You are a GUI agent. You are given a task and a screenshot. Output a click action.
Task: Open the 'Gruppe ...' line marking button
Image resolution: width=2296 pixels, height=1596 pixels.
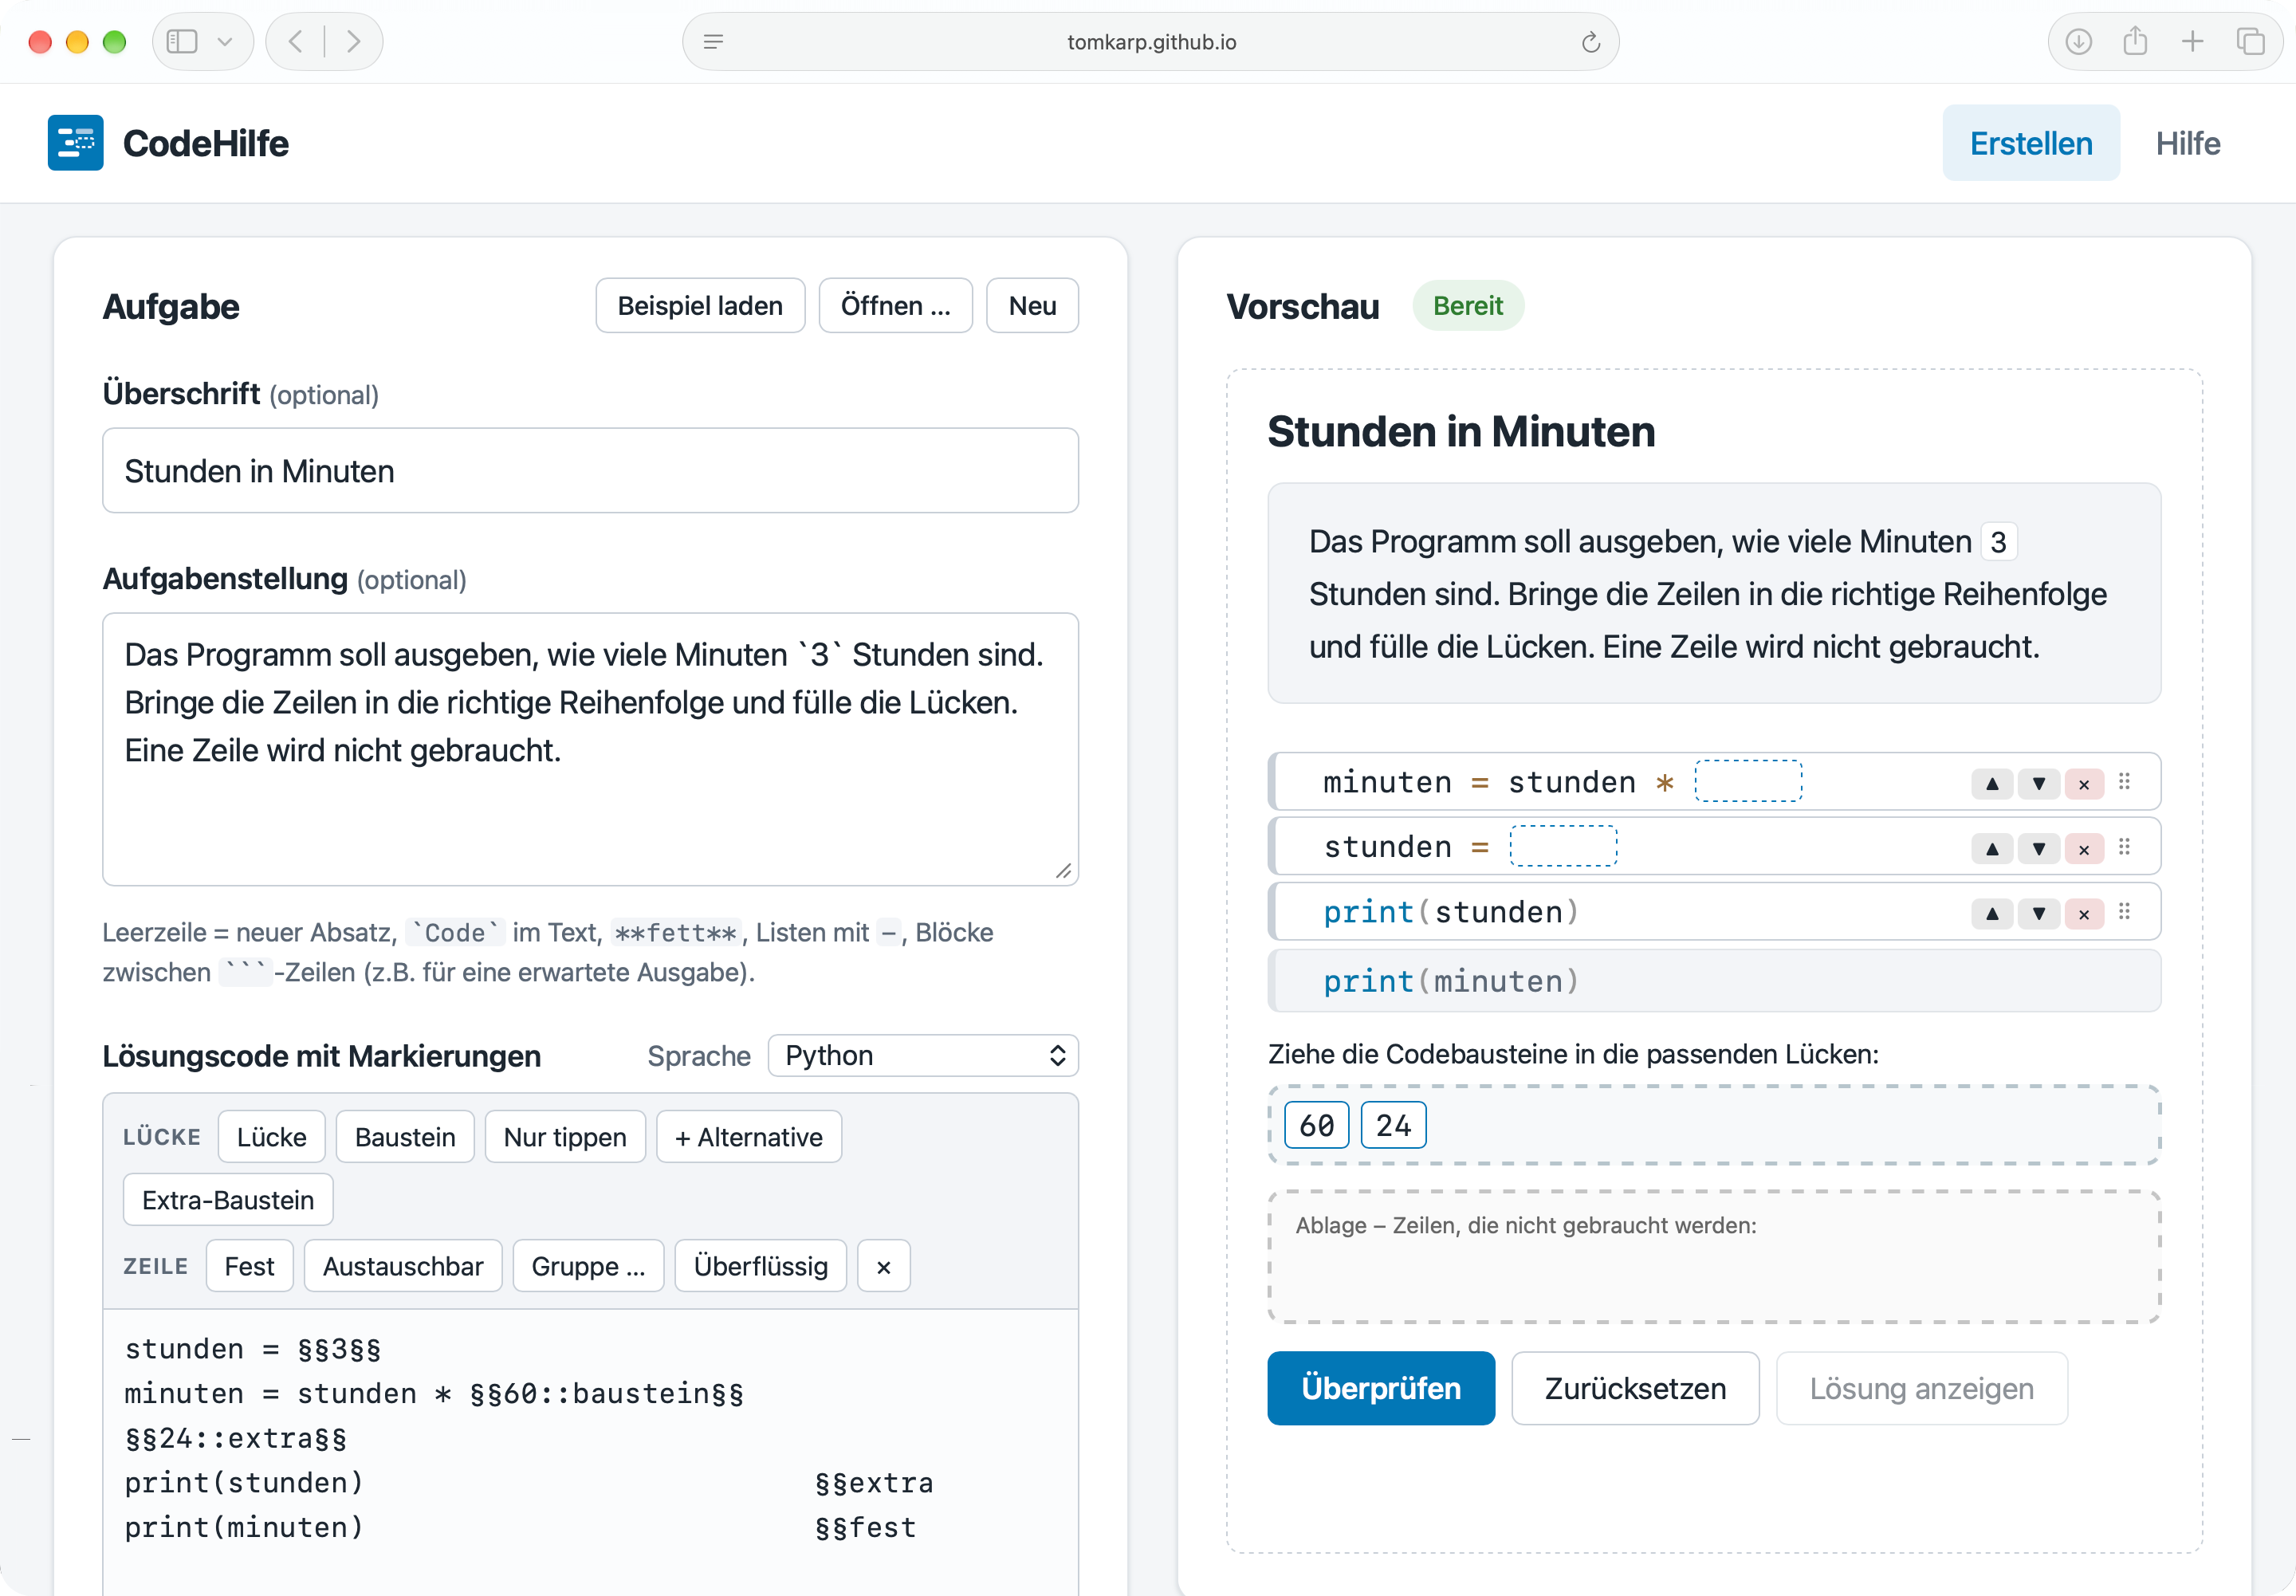(588, 1266)
